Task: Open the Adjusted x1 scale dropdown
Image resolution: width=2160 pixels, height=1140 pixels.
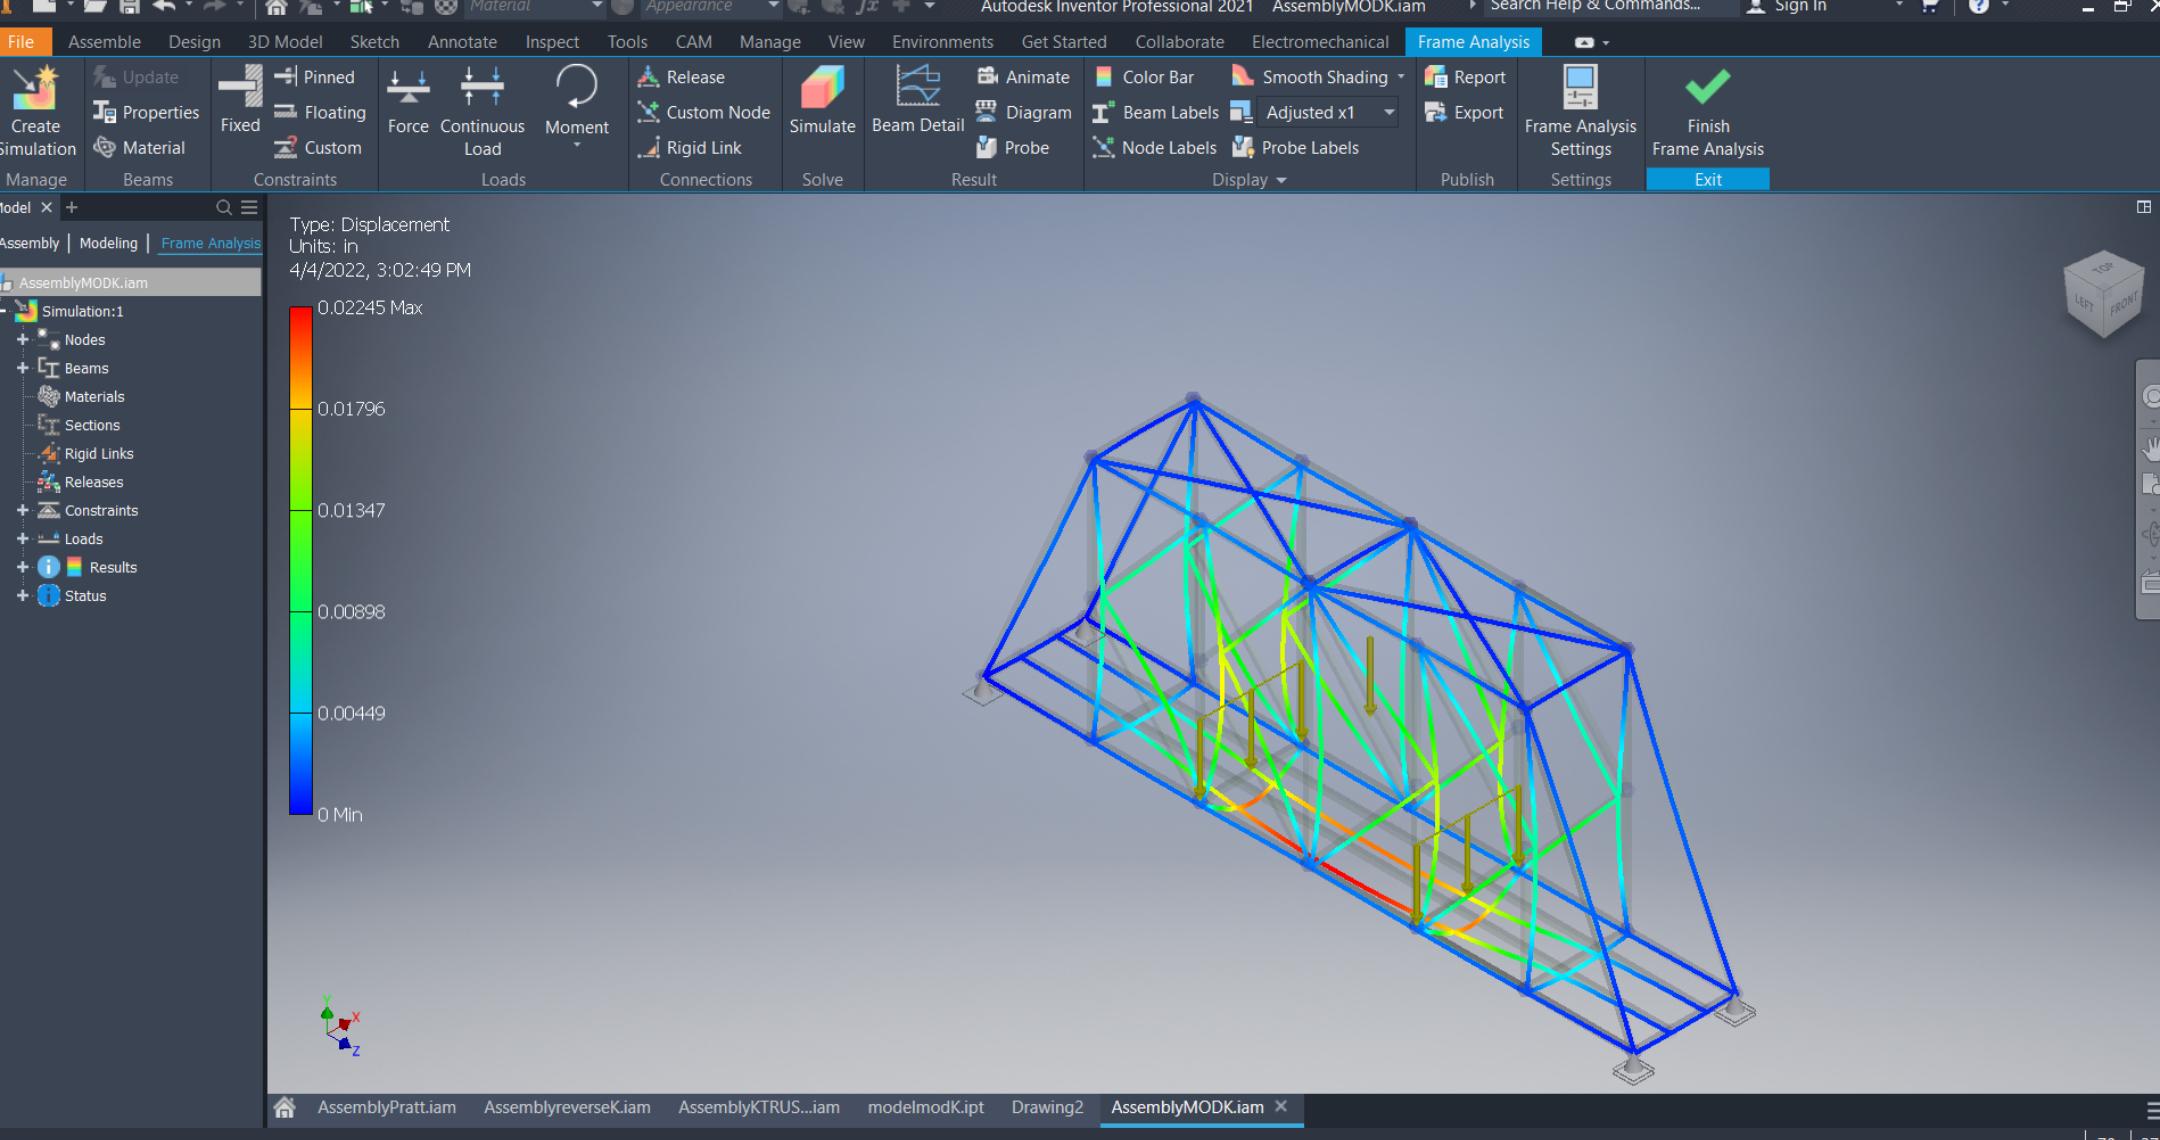Action: point(1389,113)
